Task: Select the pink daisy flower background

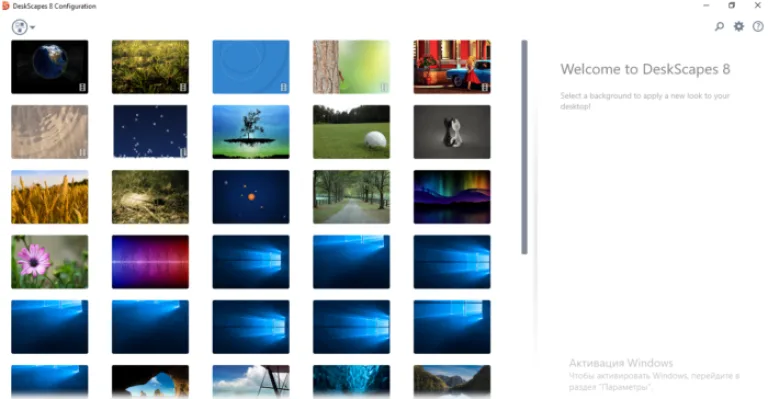Action: (x=50, y=262)
